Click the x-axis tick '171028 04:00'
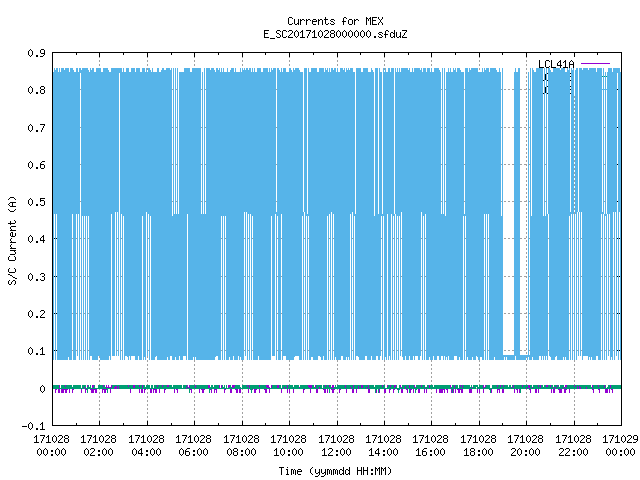640x480 pixels. coord(146,446)
